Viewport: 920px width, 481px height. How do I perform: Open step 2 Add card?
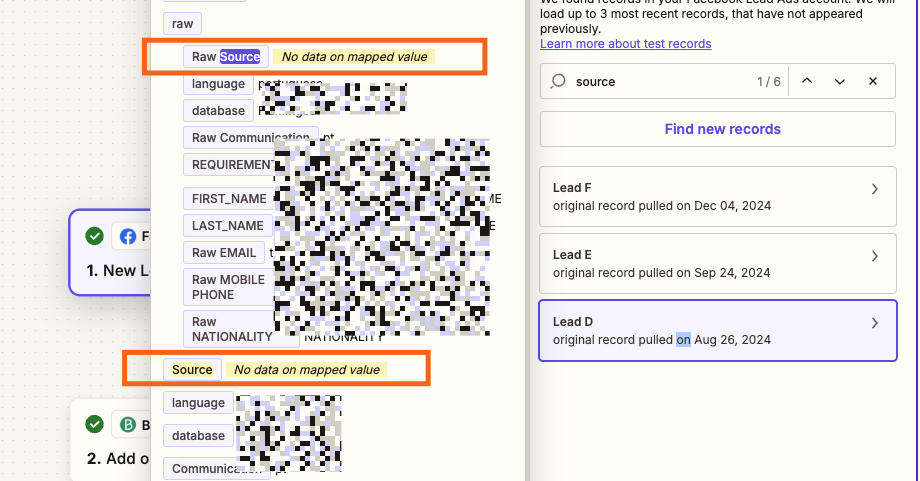[x=111, y=440]
